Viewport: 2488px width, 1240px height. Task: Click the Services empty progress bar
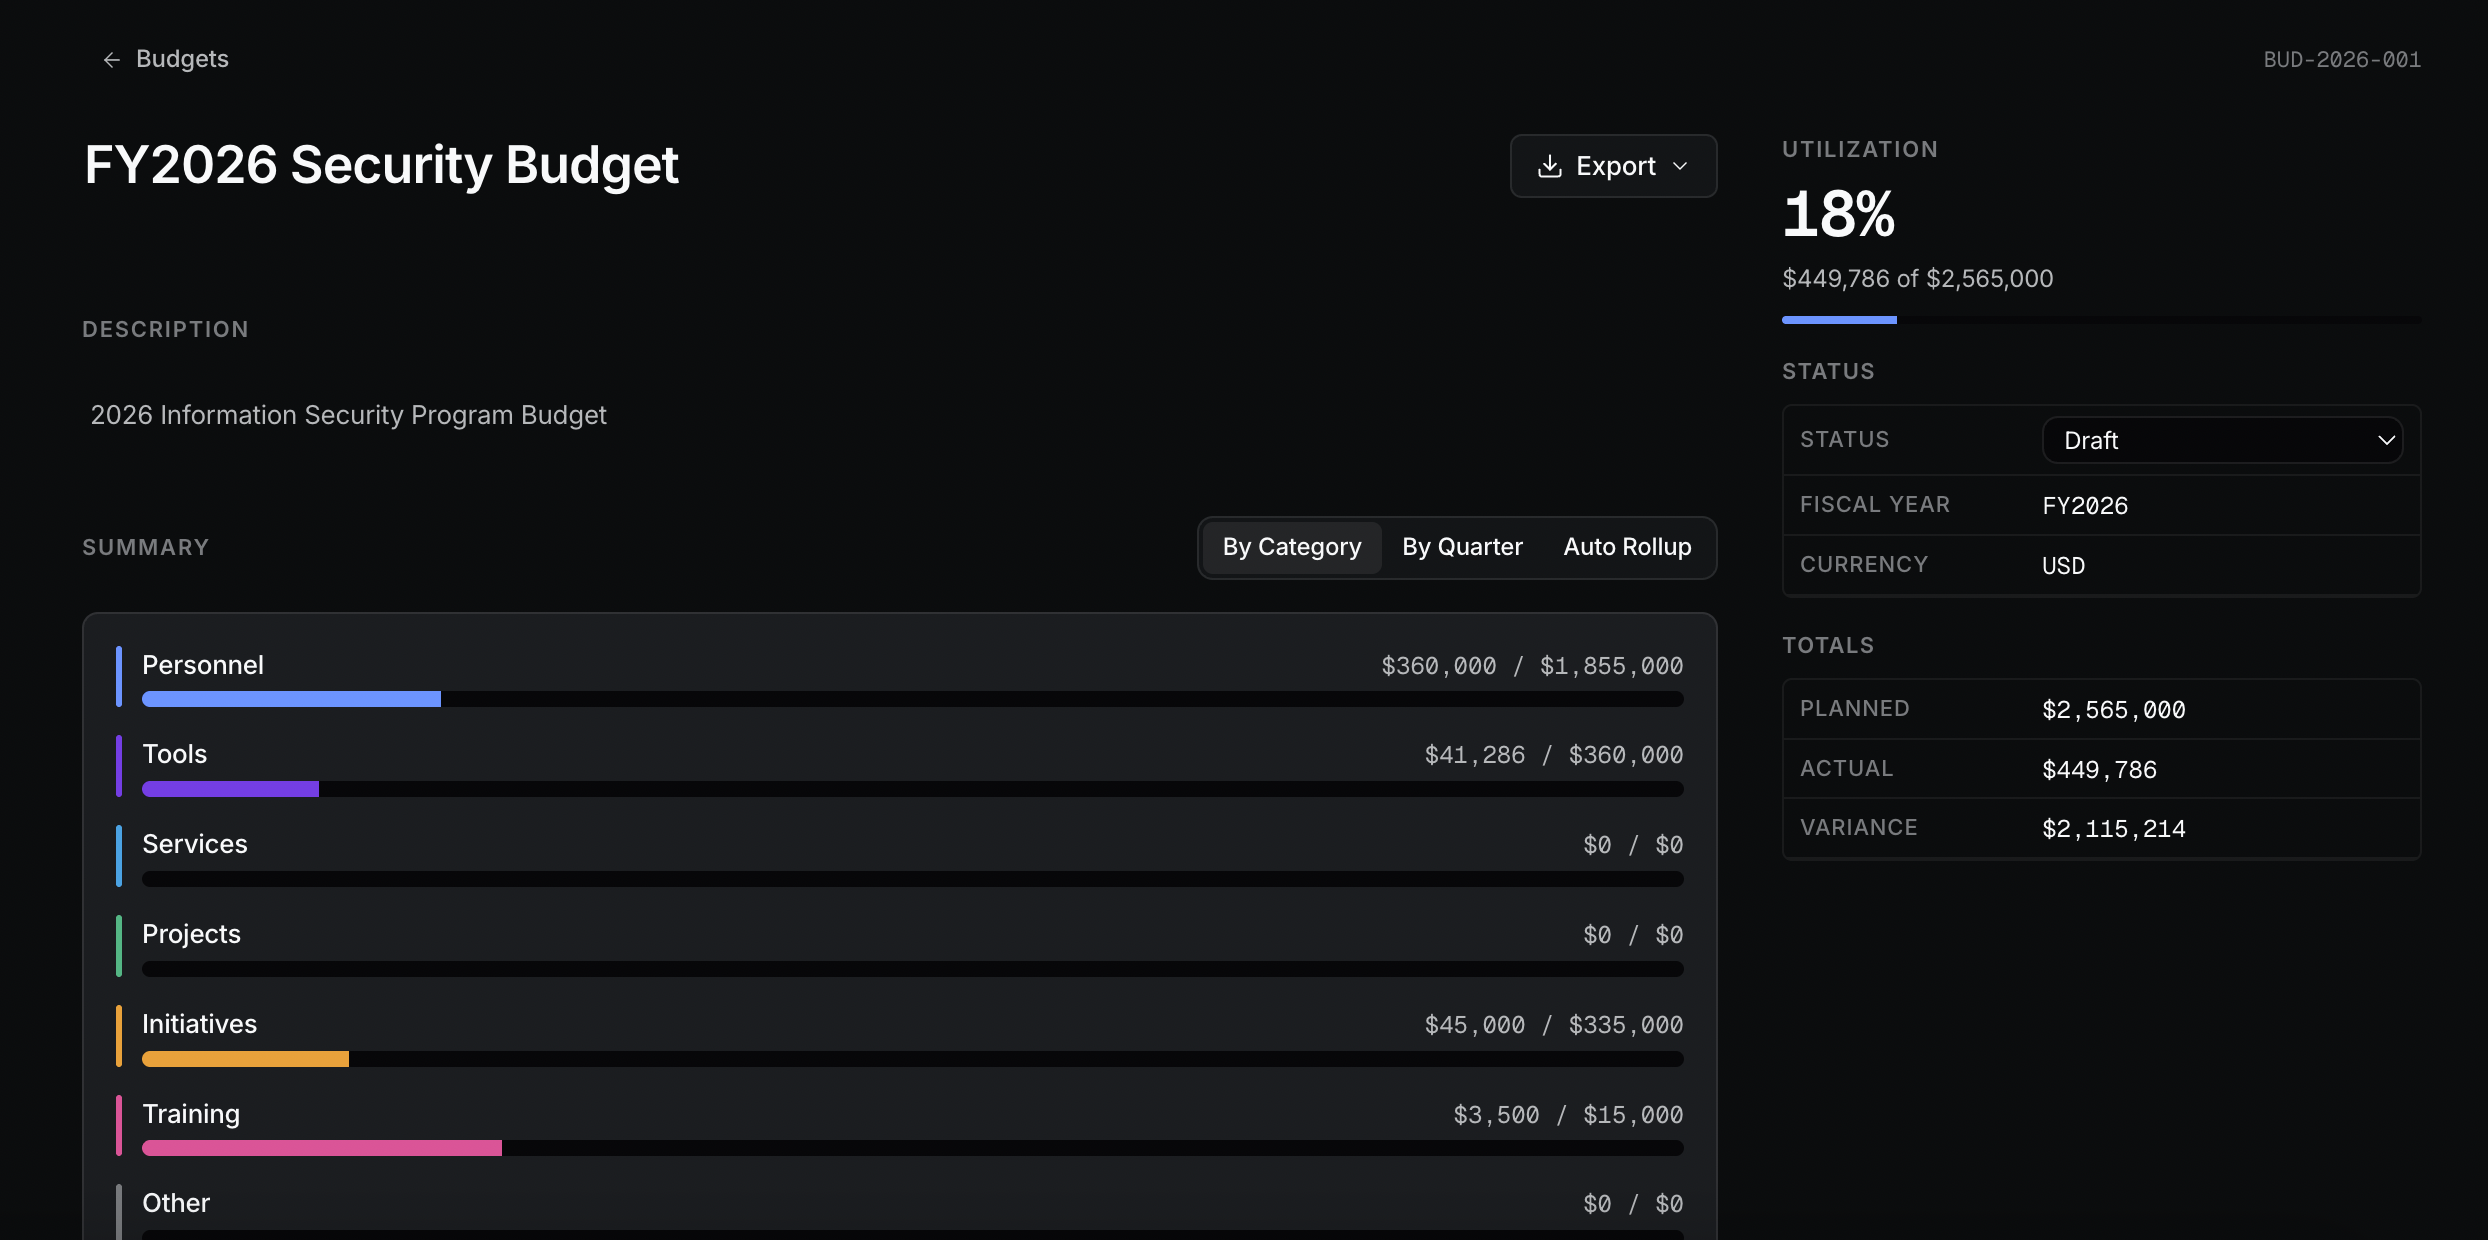pyautogui.click(x=912, y=879)
